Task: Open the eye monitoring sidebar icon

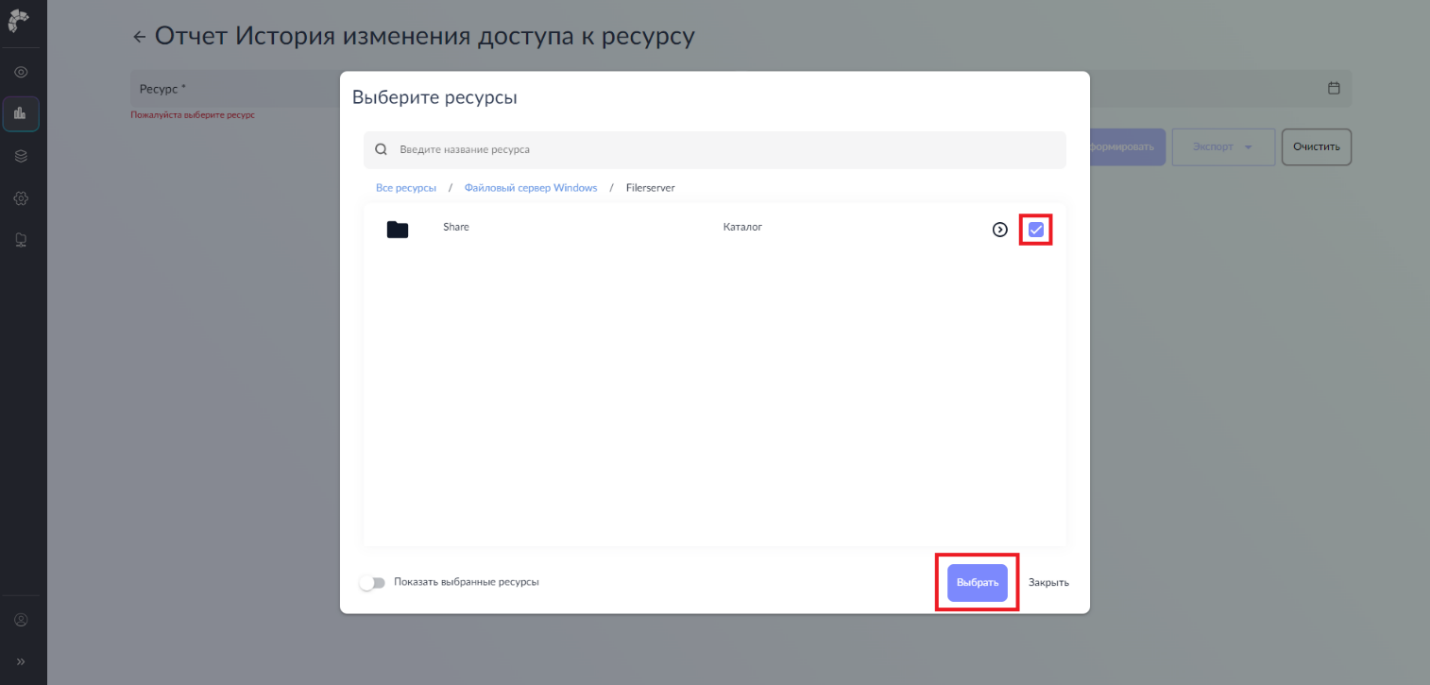Action: 21,72
